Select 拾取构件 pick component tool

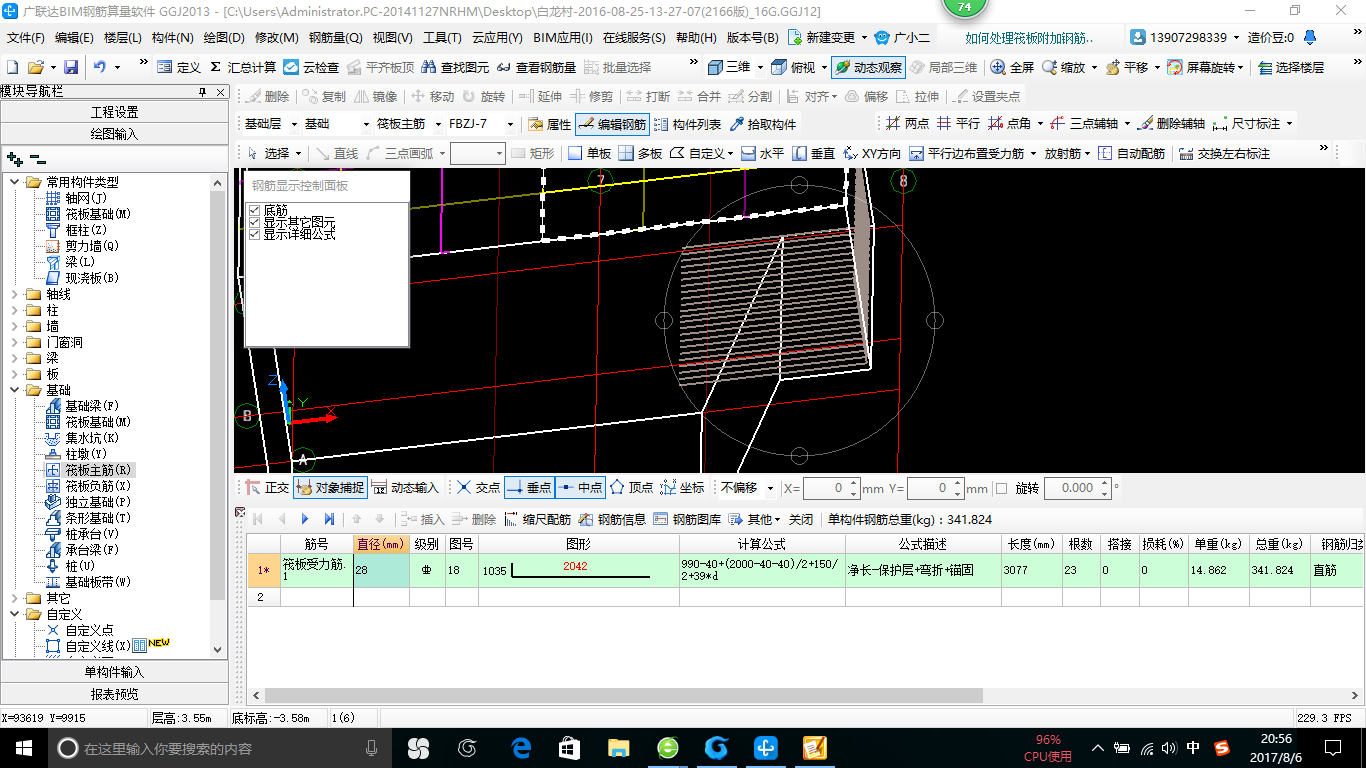(x=763, y=124)
